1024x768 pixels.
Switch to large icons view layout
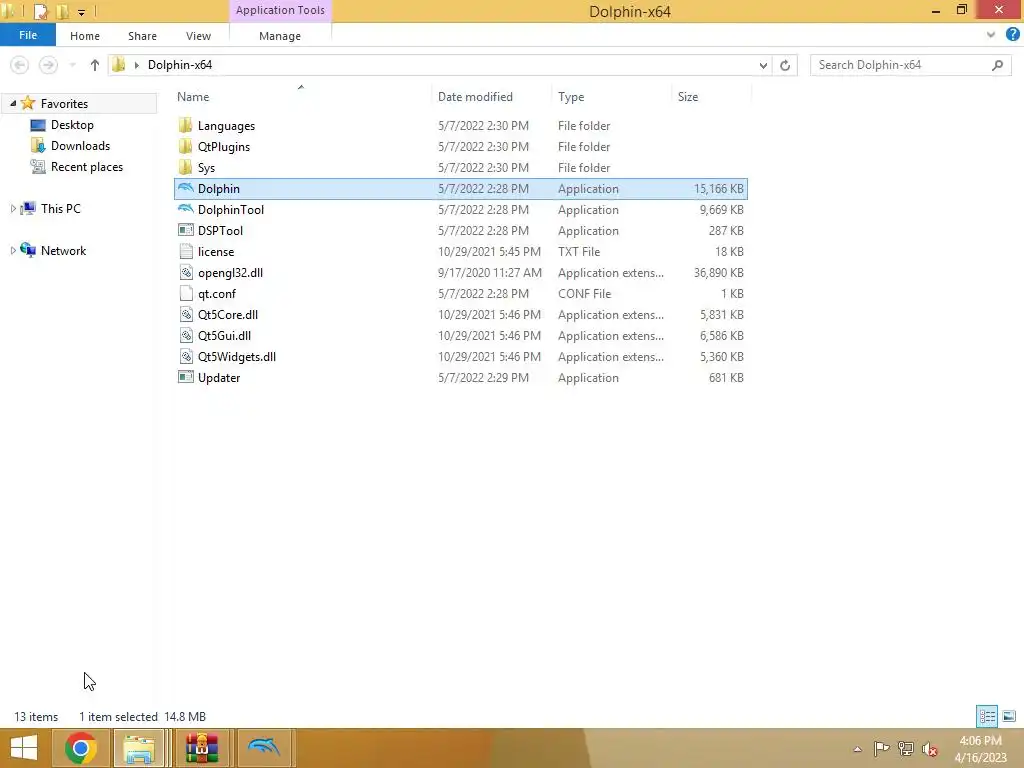click(x=1009, y=716)
